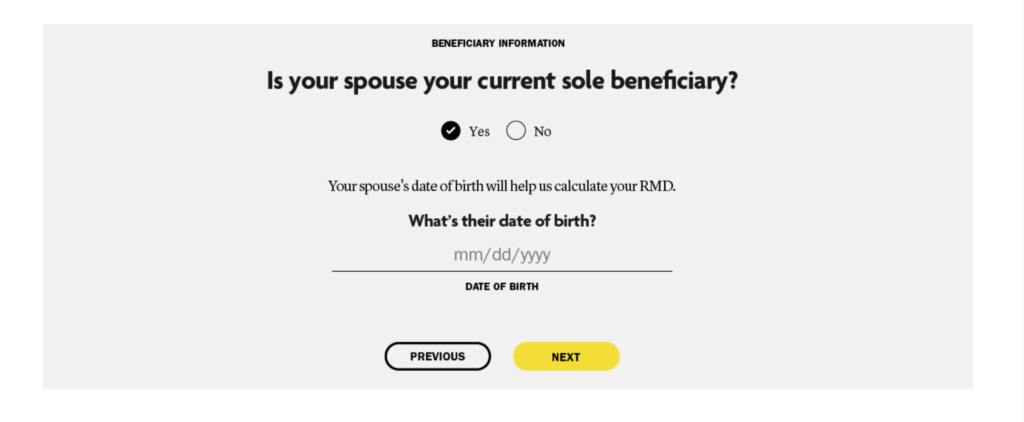The width and height of the screenshot is (1024, 422).
Task: Click the black checkmark circle icon
Action: (451, 131)
